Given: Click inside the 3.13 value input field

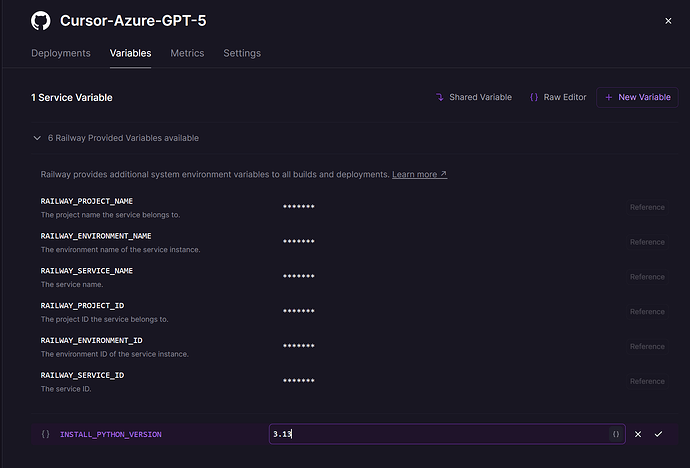Looking at the screenshot, I should pyautogui.click(x=440, y=434).
